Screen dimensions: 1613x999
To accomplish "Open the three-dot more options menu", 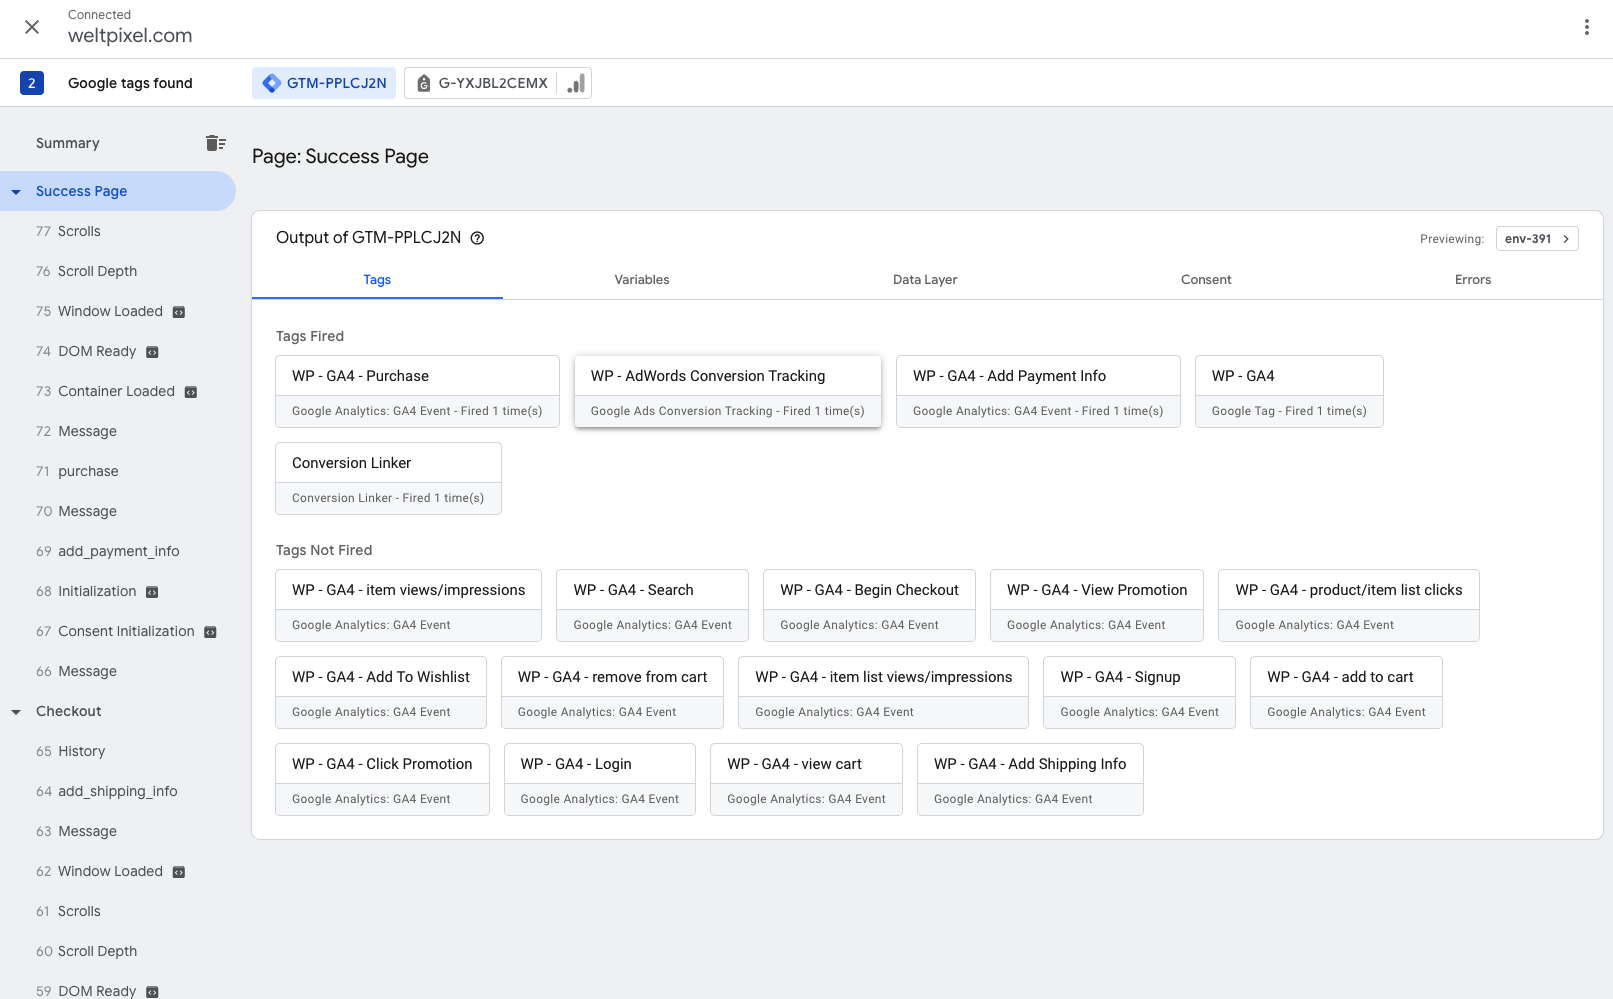I will 1586,27.
